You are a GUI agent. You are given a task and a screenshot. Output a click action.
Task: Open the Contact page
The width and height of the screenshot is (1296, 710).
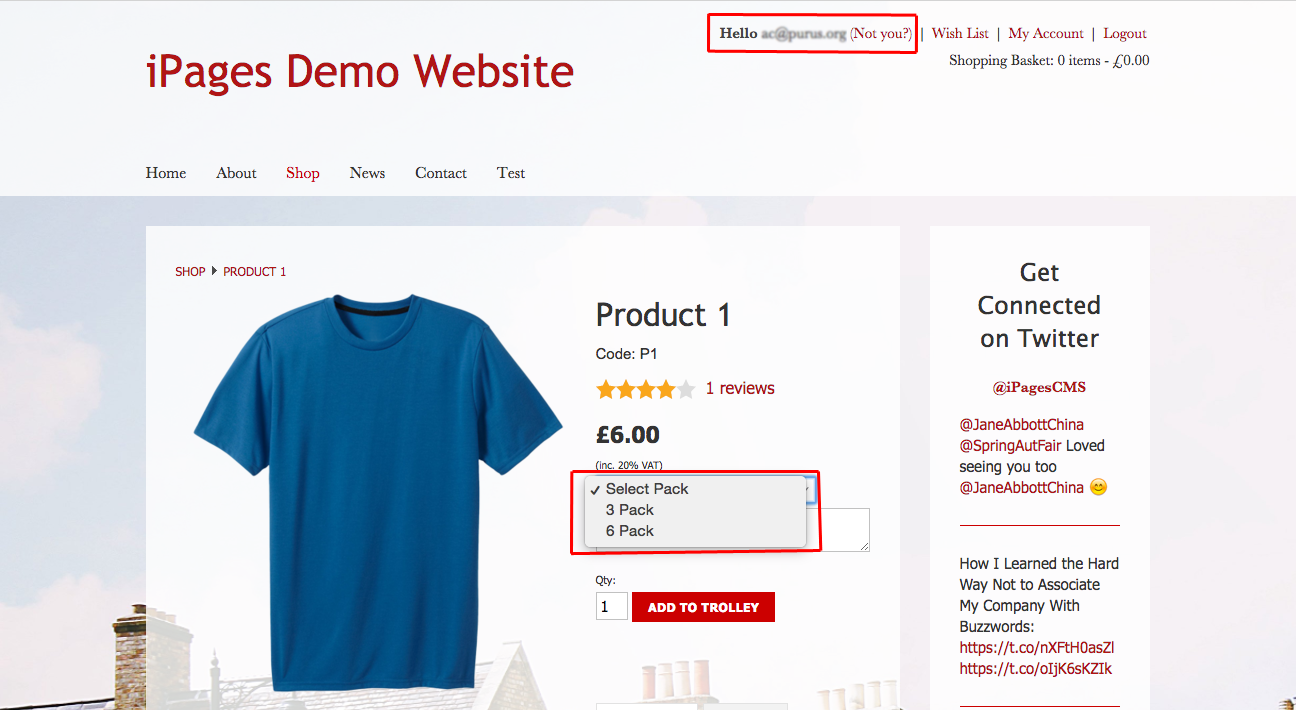click(x=441, y=173)
